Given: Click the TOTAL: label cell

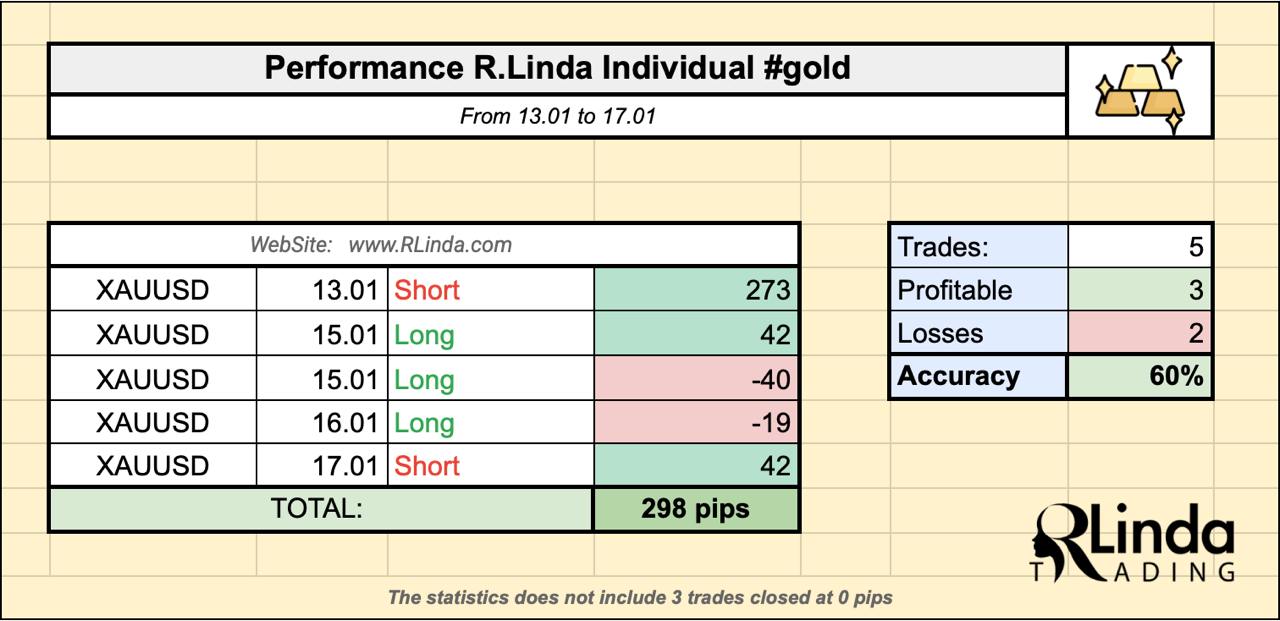Looking at the screenshot, I should point(321,509).
